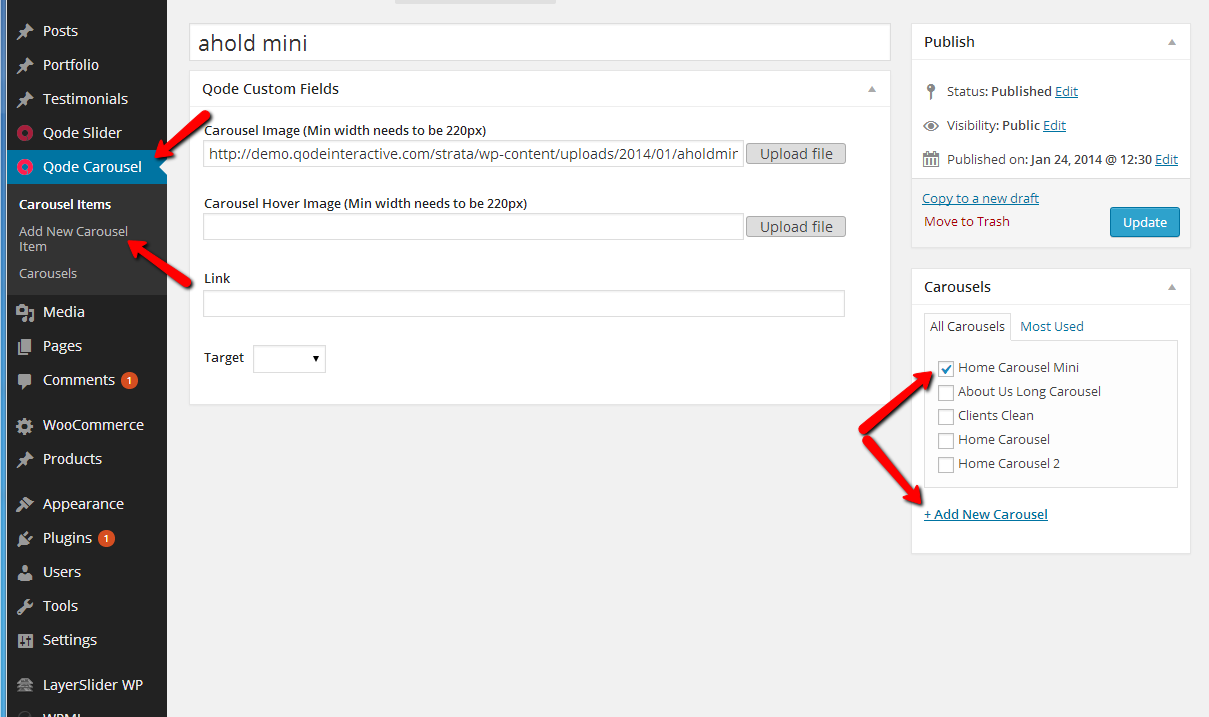This screenshot has width=1209, height=717.
Task: Check the About Us Long Carousel checkbox
Action: (x=946, y=392)
